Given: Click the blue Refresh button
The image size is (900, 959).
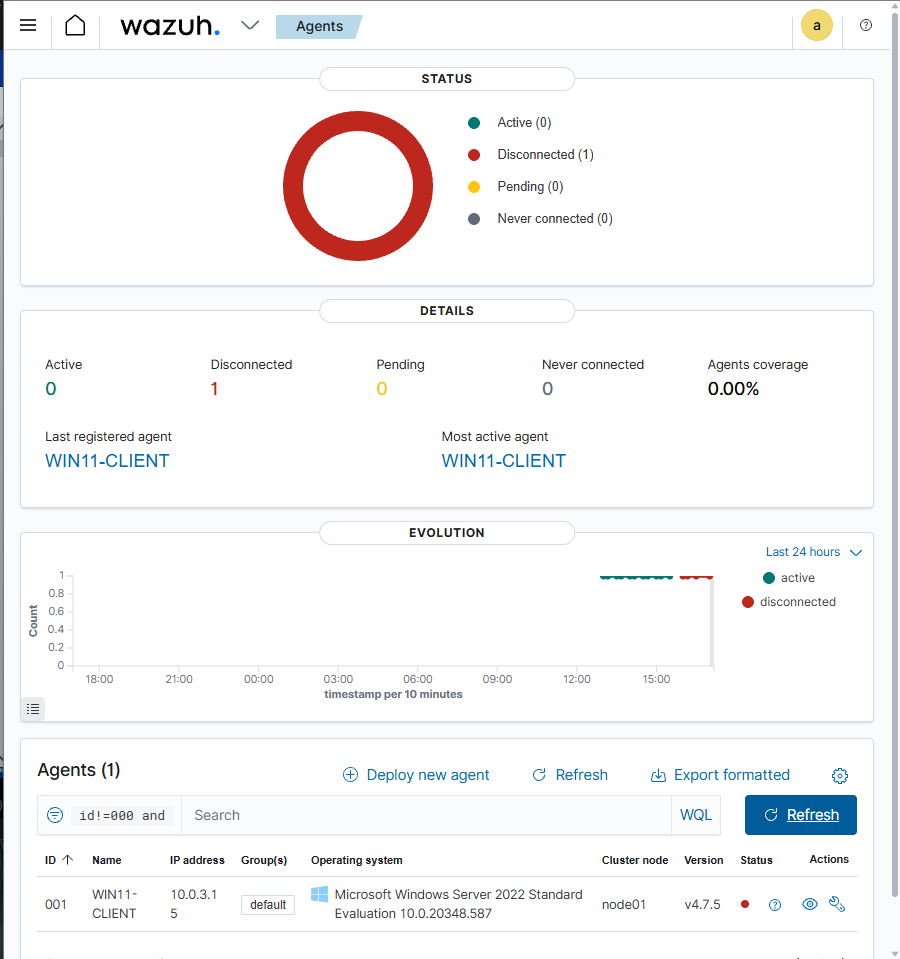Looking at the screenshot, I should pos(800,815).
